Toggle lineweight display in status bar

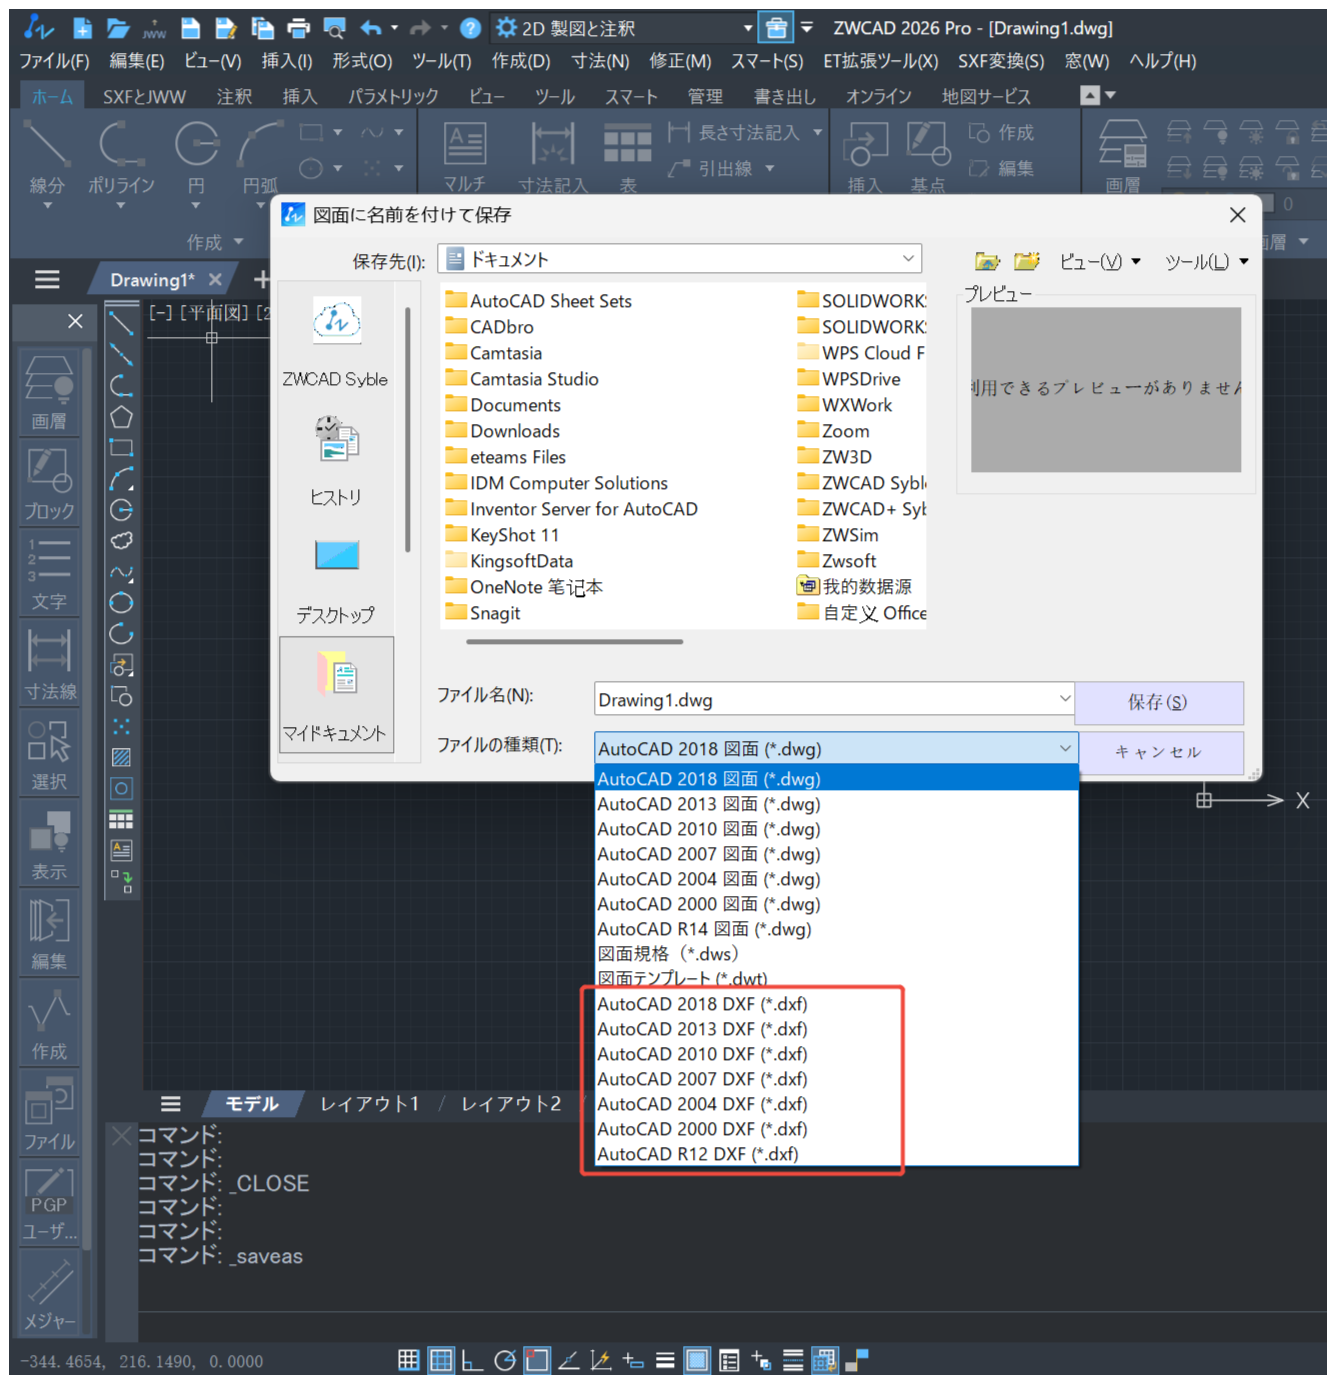665,1360
